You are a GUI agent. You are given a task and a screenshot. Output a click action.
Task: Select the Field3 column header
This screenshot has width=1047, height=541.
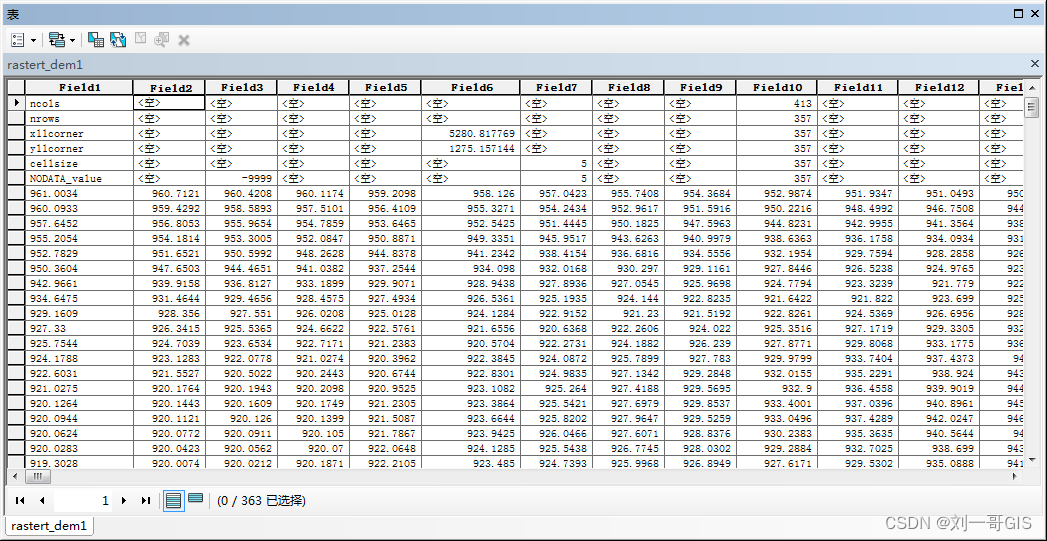pos(241,87)
